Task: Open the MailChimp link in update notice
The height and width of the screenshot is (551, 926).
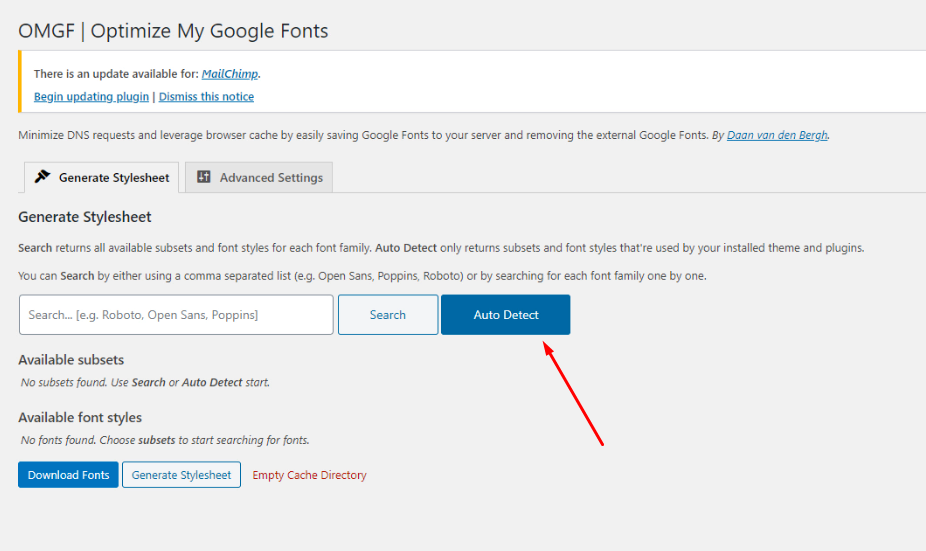Action: (229, 74)
